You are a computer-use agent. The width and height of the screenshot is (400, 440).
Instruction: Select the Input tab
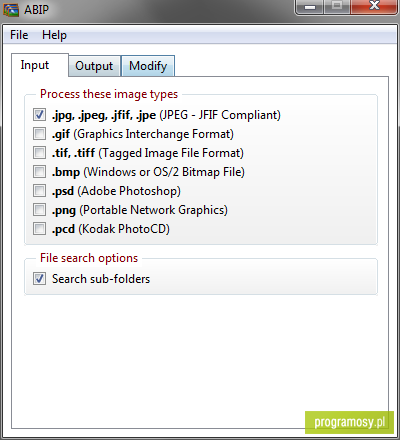tap(40, 65)
